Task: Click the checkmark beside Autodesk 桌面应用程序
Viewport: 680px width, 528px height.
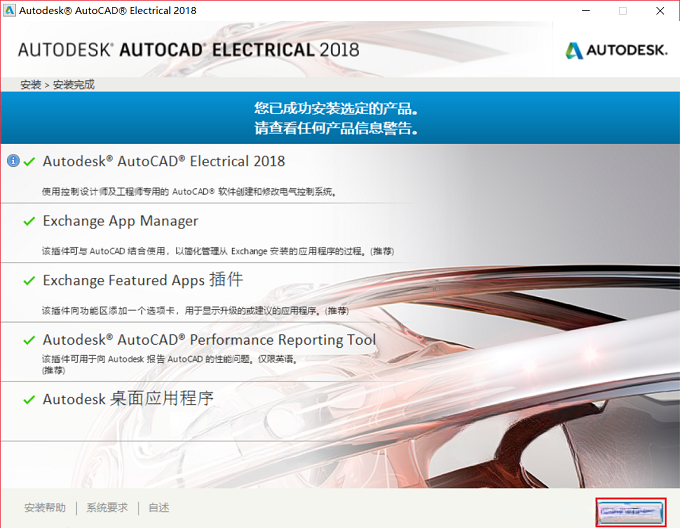Action: tap(29, 400)
